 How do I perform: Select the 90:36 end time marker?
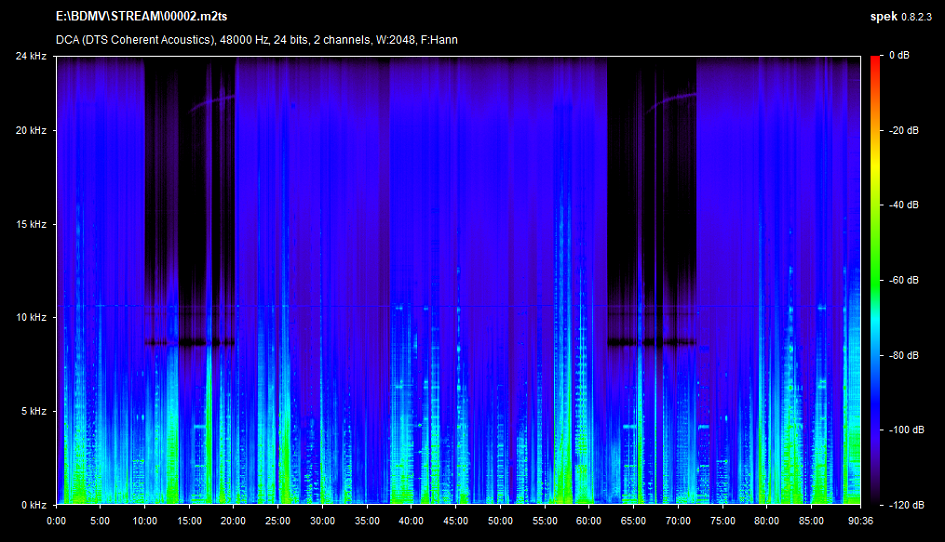[x=859, y=520]
